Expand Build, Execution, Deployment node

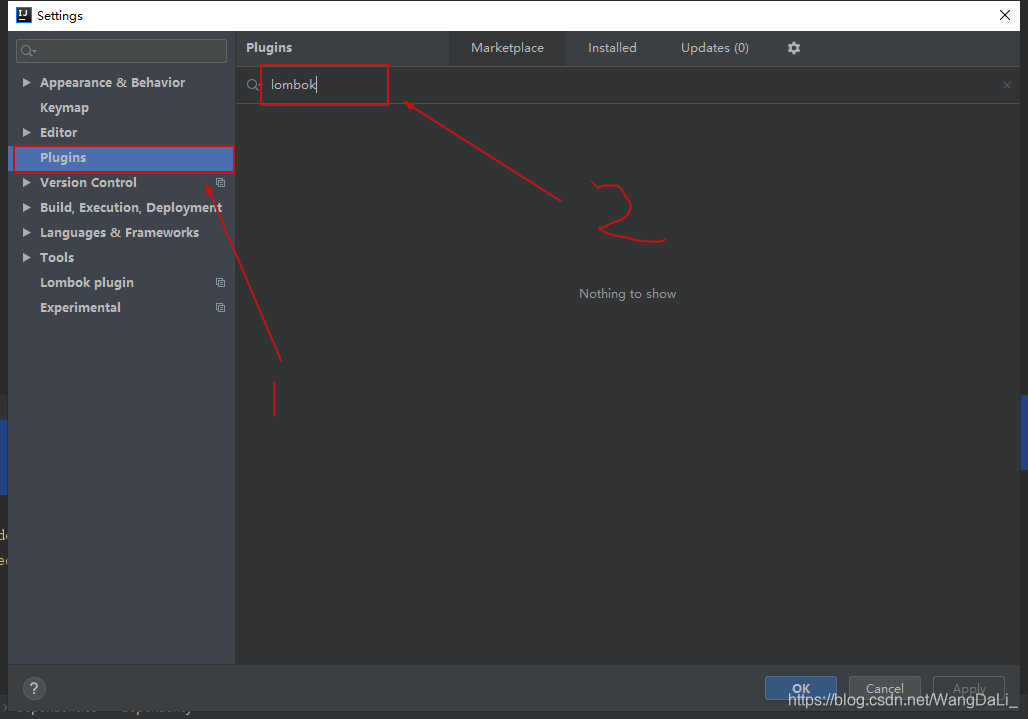26,207
